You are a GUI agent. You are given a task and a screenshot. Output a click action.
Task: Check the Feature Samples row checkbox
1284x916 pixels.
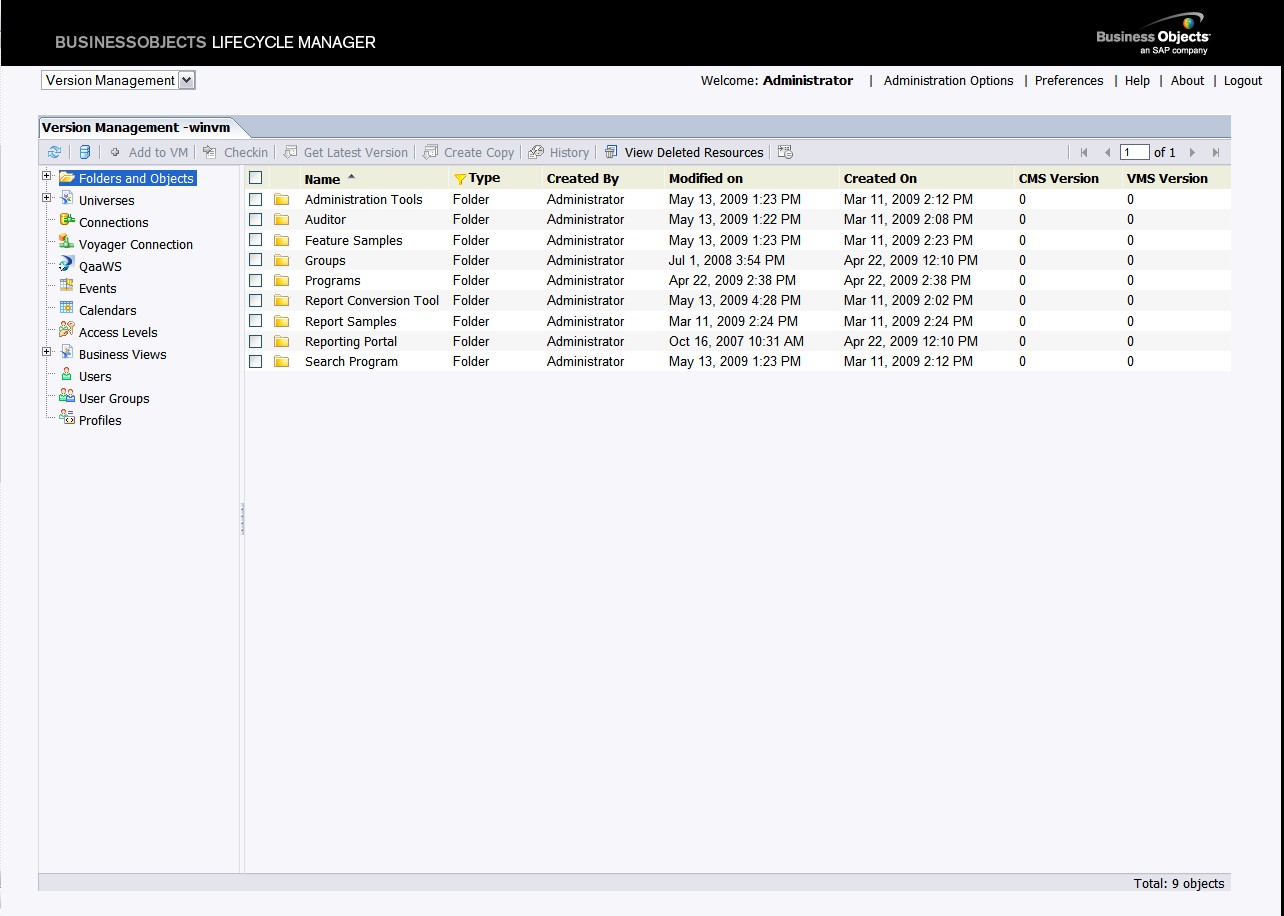click(256, 240)
